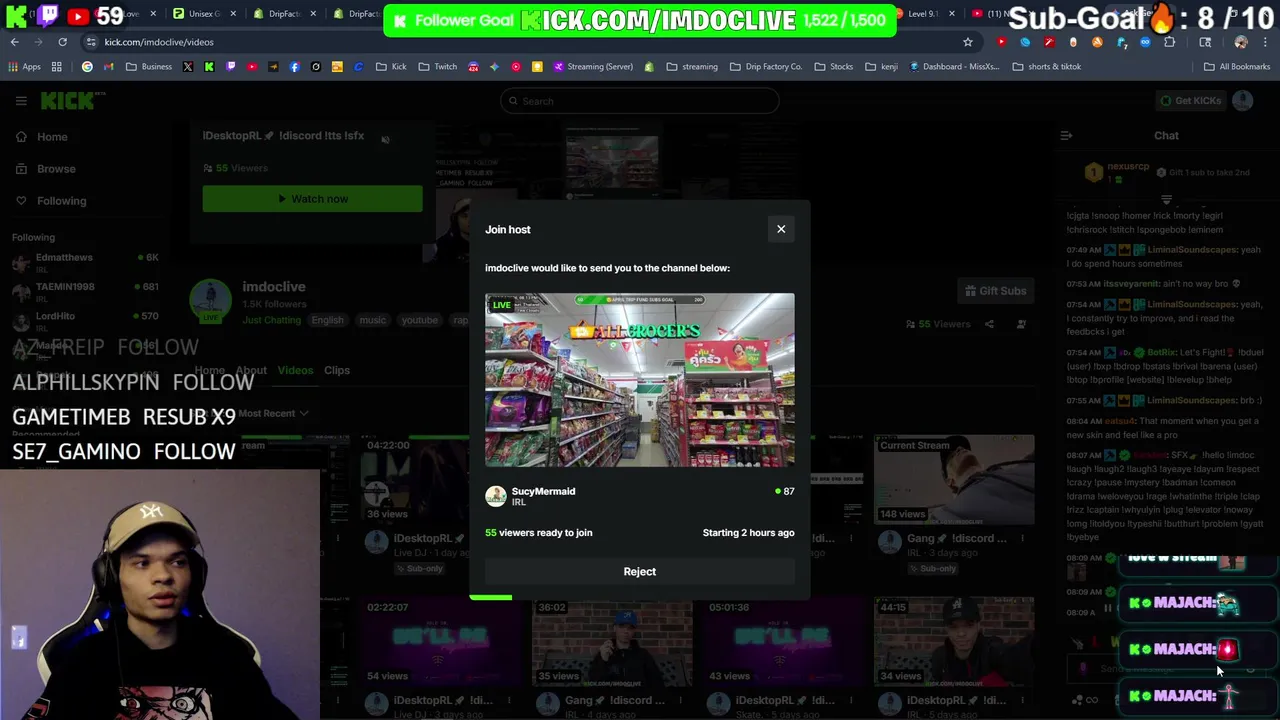
Task: Unmute the hosted stream speaker icon
Action: tap(385, 140)
